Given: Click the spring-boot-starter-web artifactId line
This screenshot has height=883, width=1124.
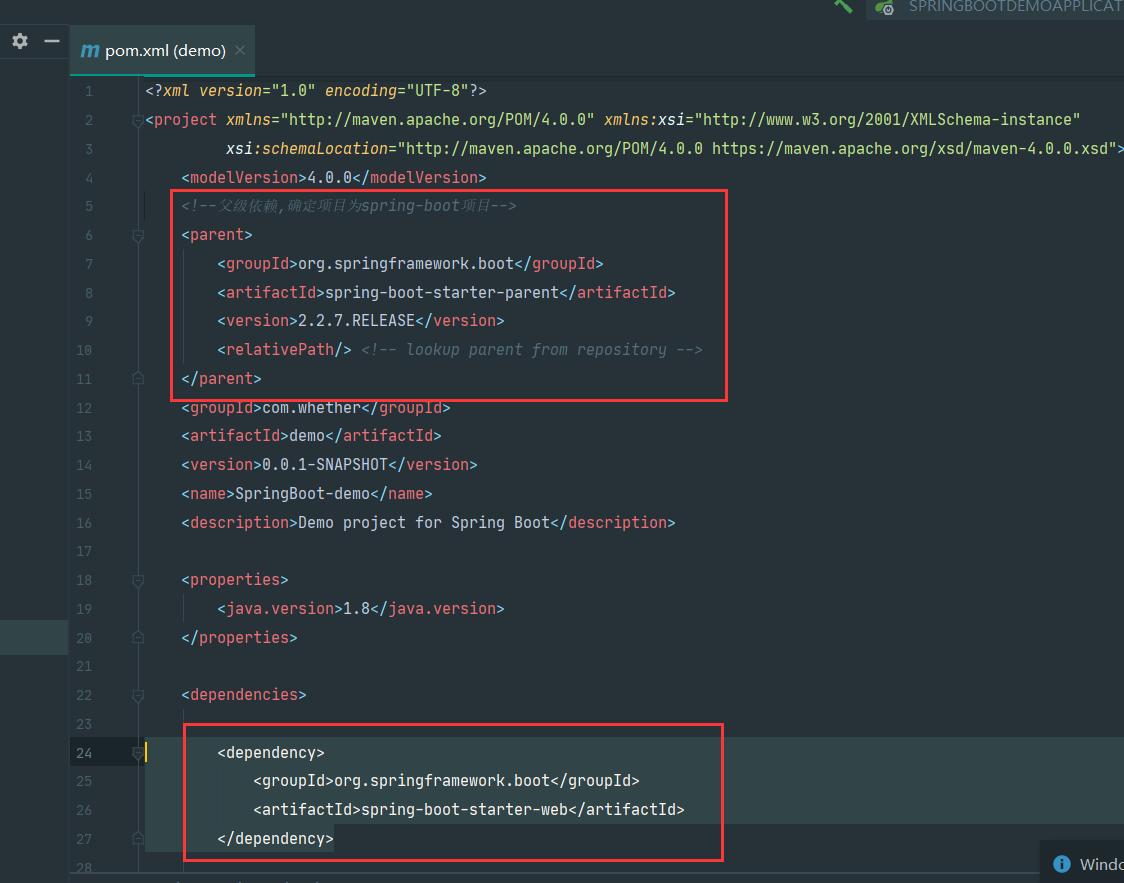Looking at the screenshot, I should tap(469, 810).
